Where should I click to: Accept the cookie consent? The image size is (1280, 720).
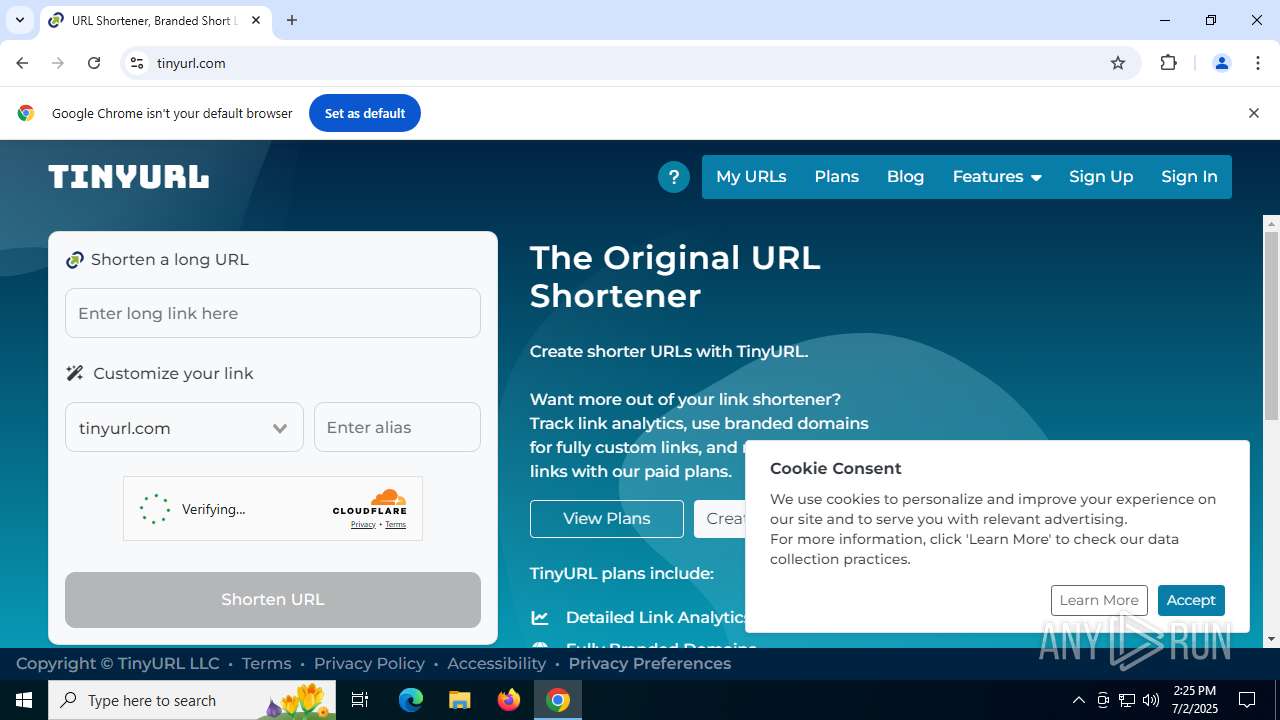click(x=1191, y=600)
